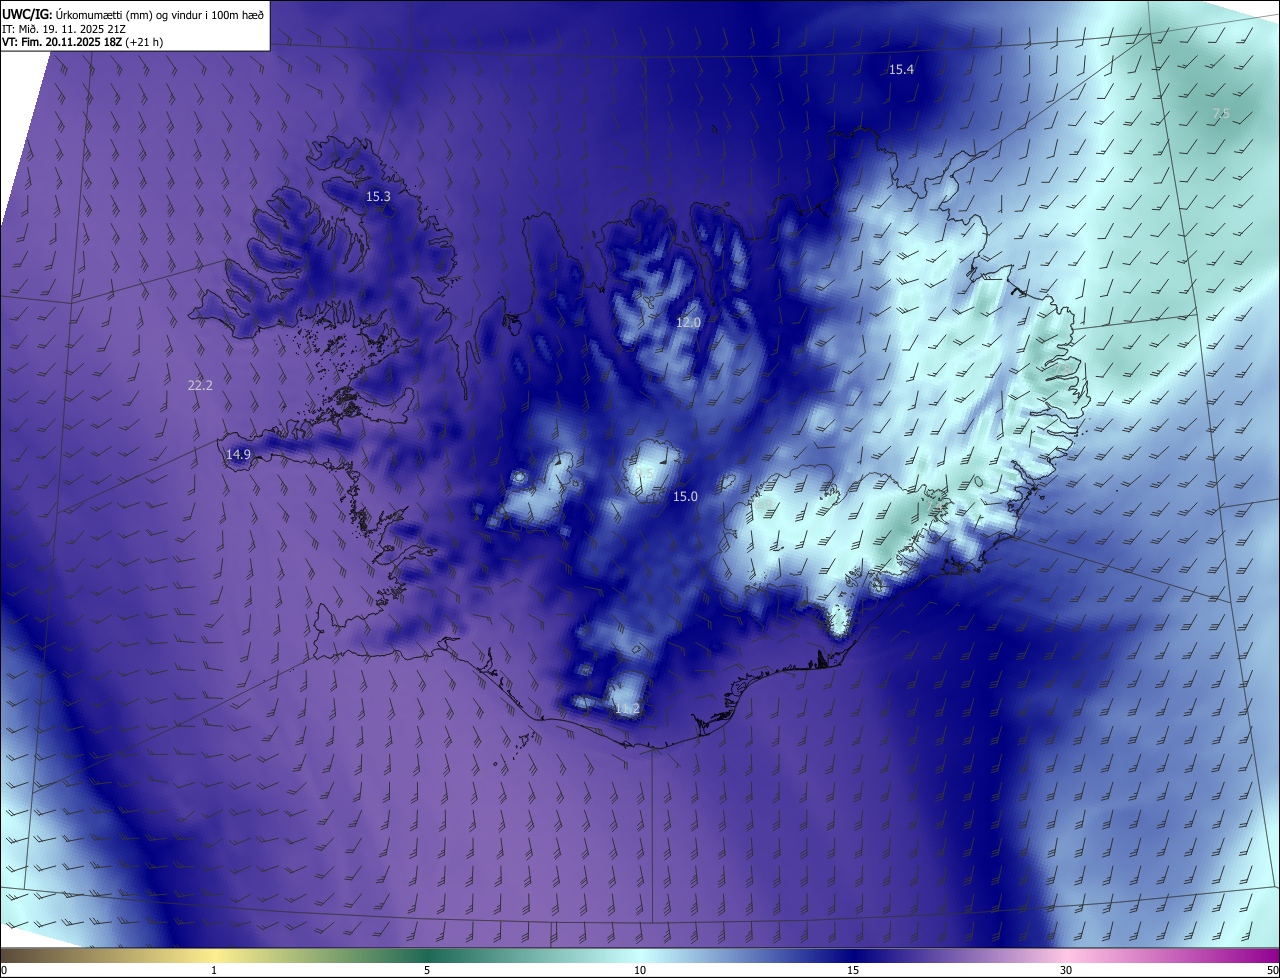
Task: Click the valid time line 'VT: Fim. 20.11.2025 18Z (+21 h)'
Action: (x=83, y=42)
